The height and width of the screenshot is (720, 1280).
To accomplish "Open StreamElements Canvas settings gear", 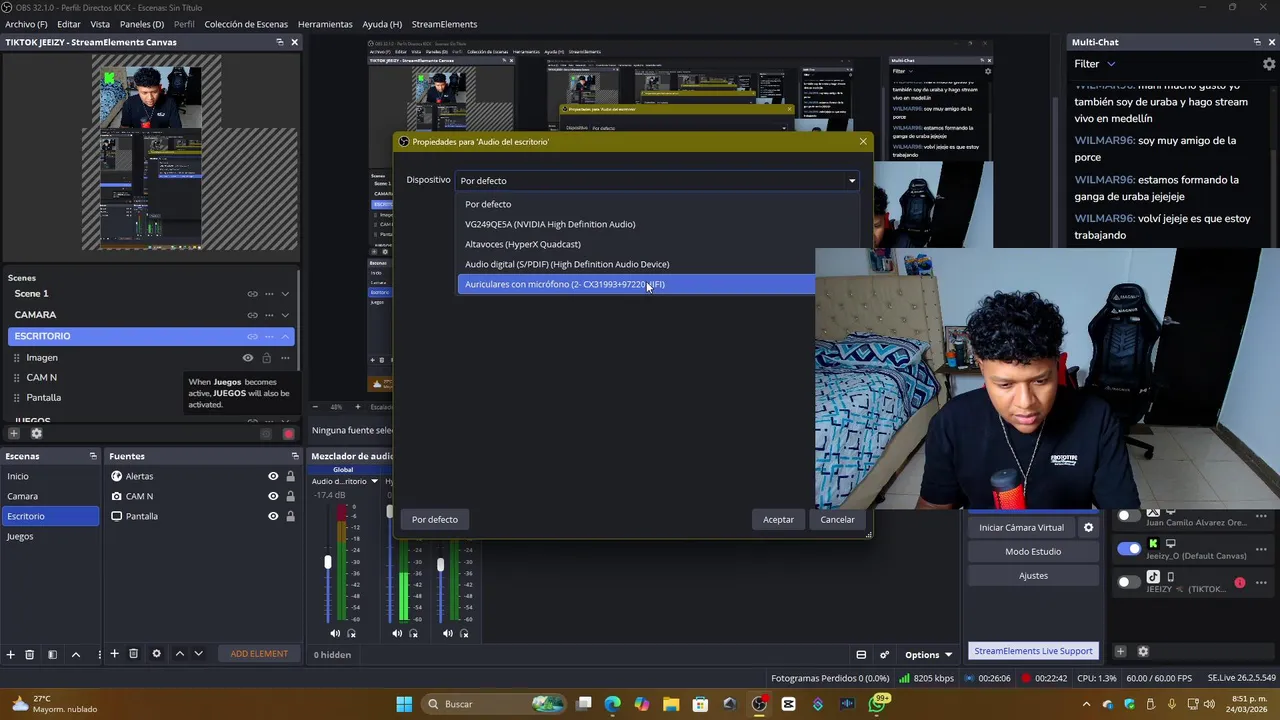I will click(x=37, y=434).
